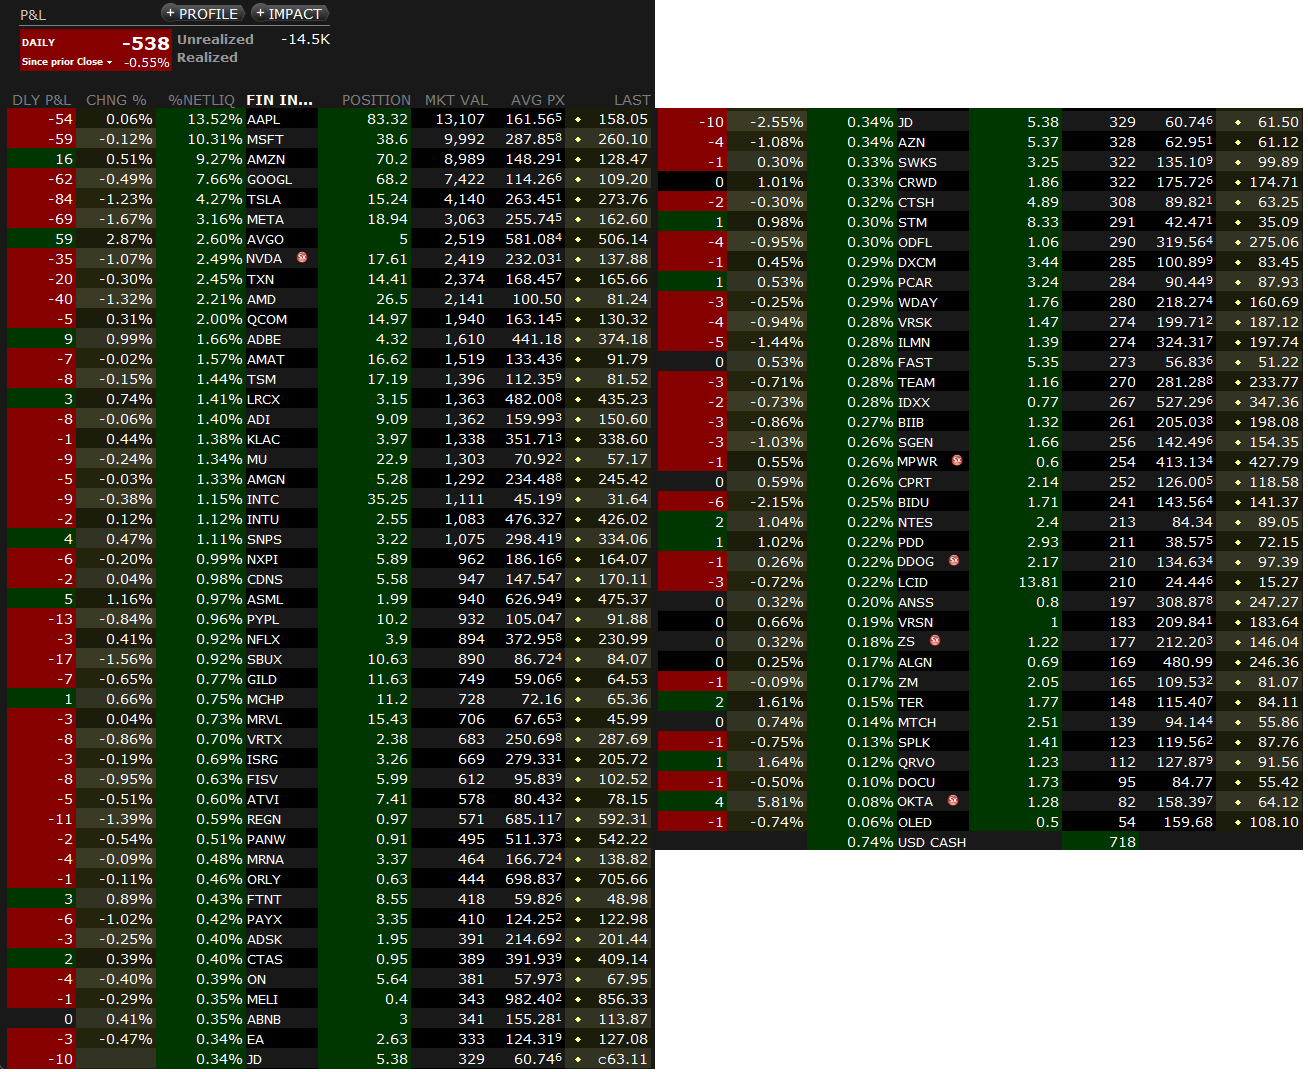The width and height of the screenshot is (1308, 1072).
Task: Click MSFT's market value 9,992
Action: coord(464,139)
